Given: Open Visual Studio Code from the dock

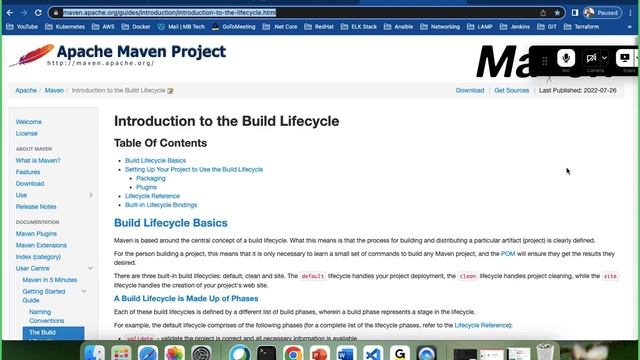Looking at the screenshot, I should tap(373, 353).
